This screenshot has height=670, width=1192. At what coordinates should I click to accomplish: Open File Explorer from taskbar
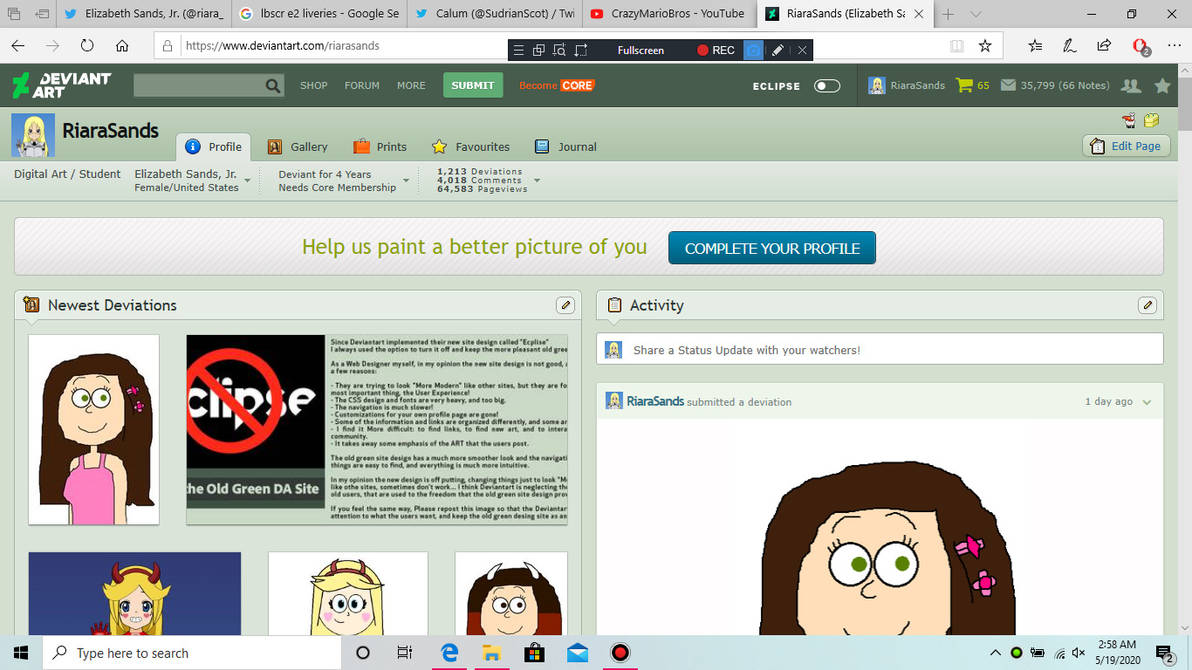(x=492, y=653)
